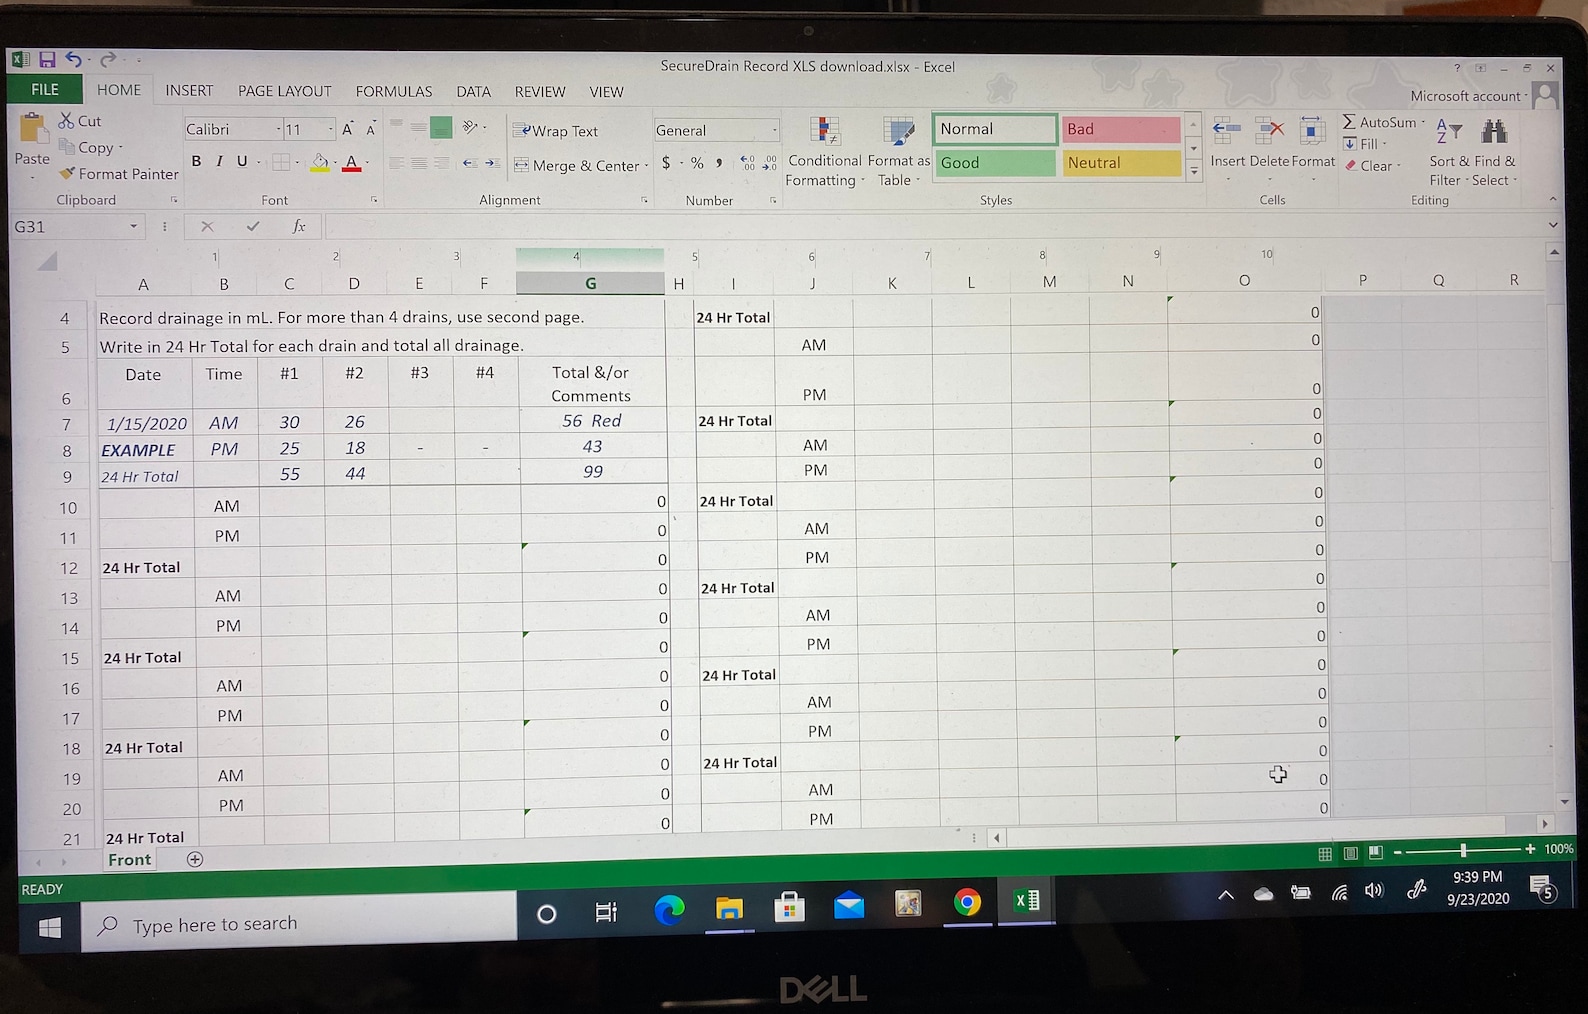Switch to Page Layout view in status bar

pyautogui.click(x=1350, y=853)
